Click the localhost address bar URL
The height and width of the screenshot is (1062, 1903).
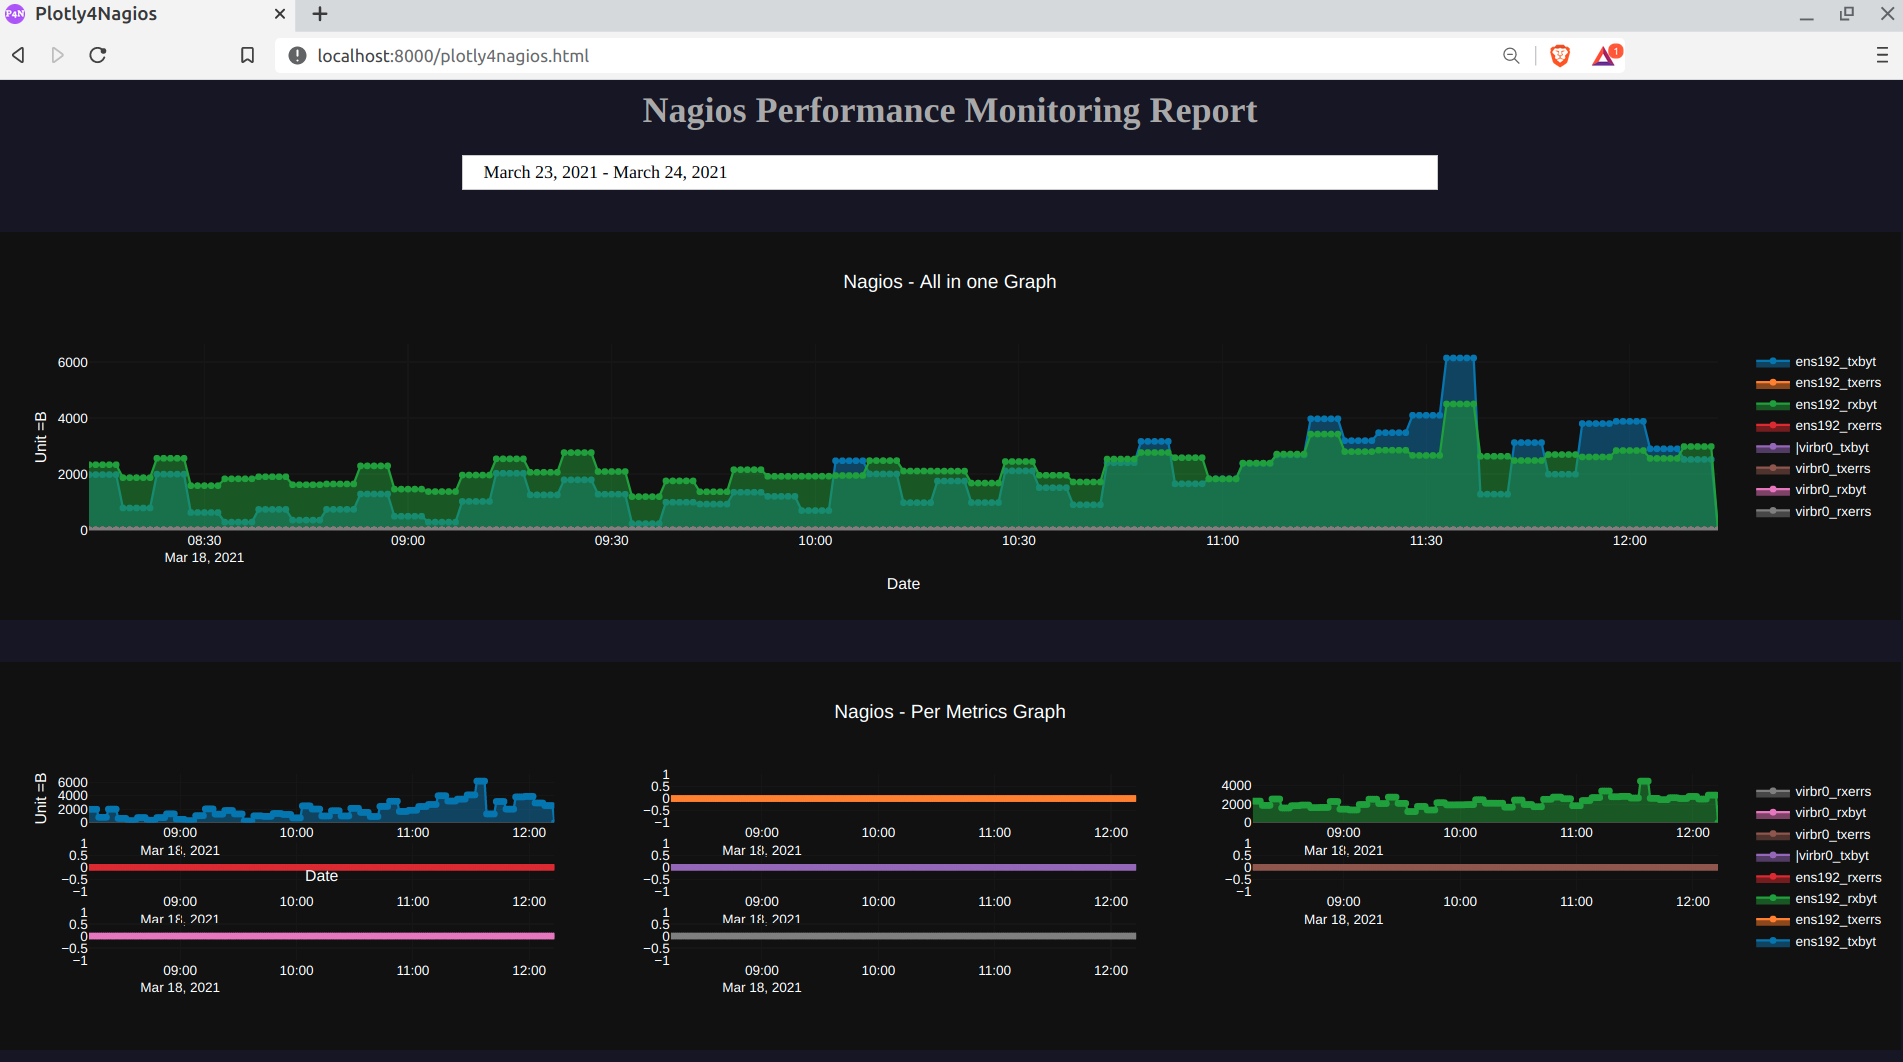(x=453, y=56)
